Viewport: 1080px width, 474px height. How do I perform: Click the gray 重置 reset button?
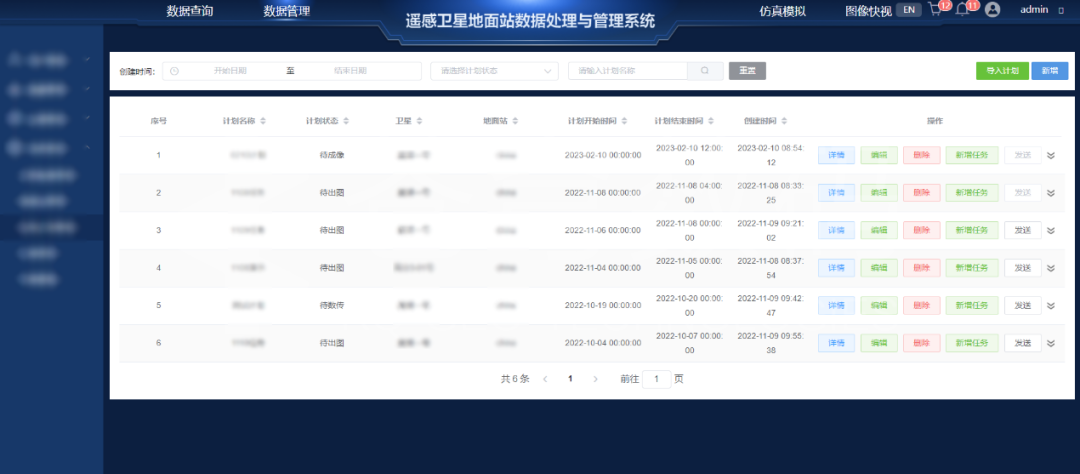tap(747, 71)
